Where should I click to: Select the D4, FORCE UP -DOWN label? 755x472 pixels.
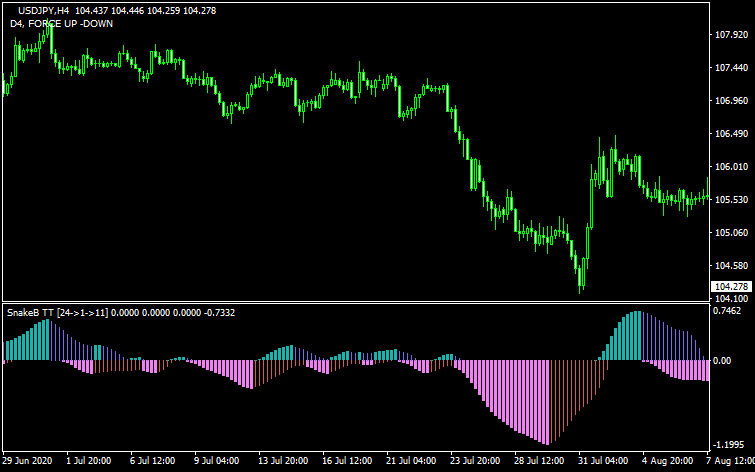(x=61, y=24)
